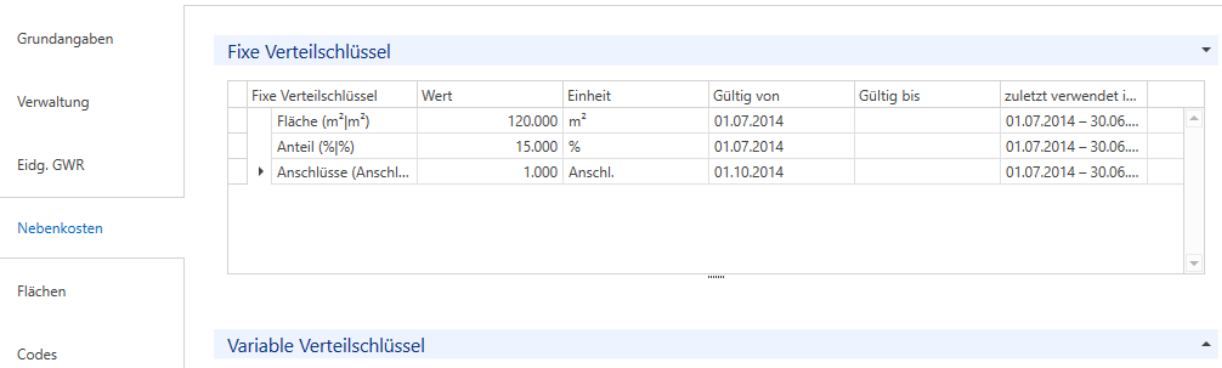Sort by Gültig bis column header

[x=926, y=96]
